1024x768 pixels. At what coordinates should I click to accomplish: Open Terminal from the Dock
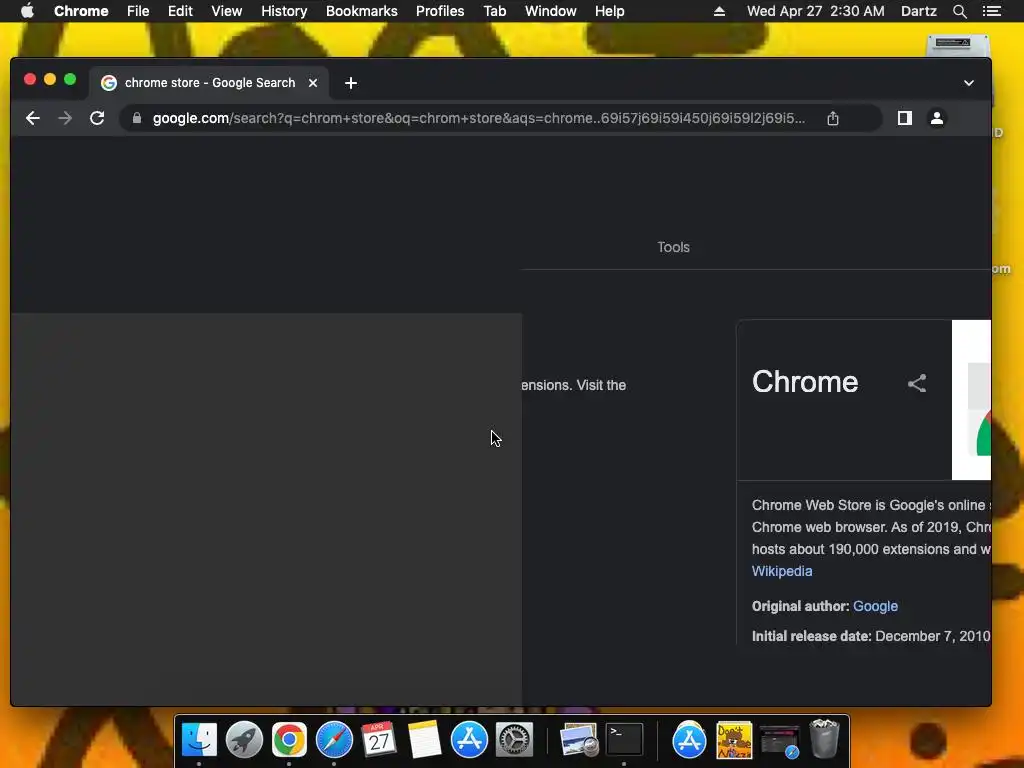(624, 740)
